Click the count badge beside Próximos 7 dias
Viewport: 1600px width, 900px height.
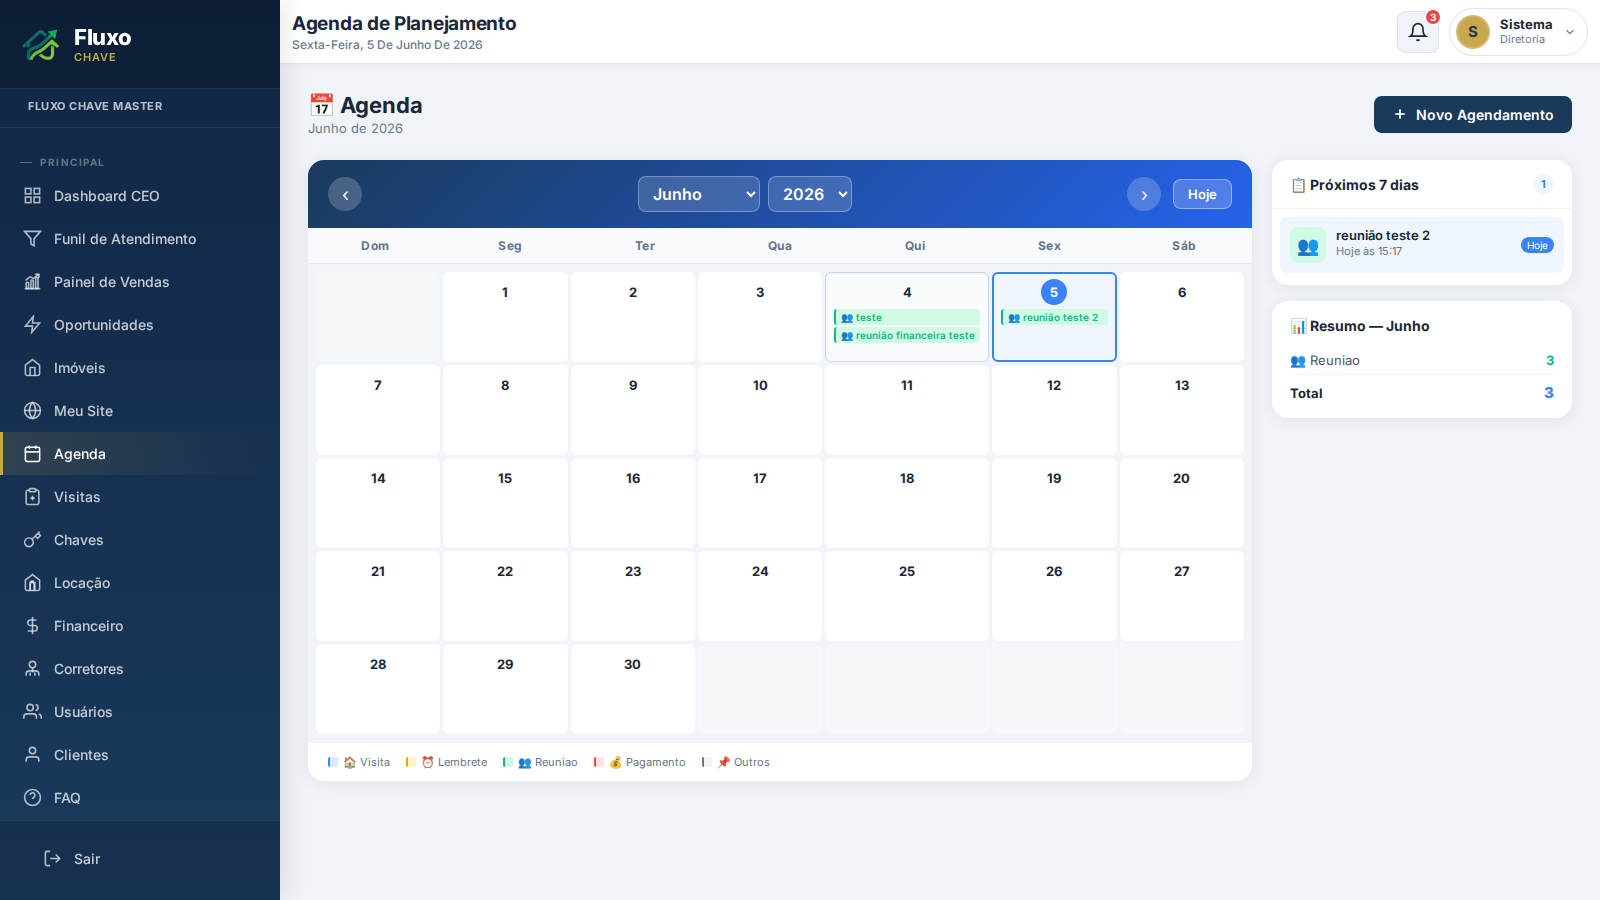pyautogui.click(x=1543, y=184)
